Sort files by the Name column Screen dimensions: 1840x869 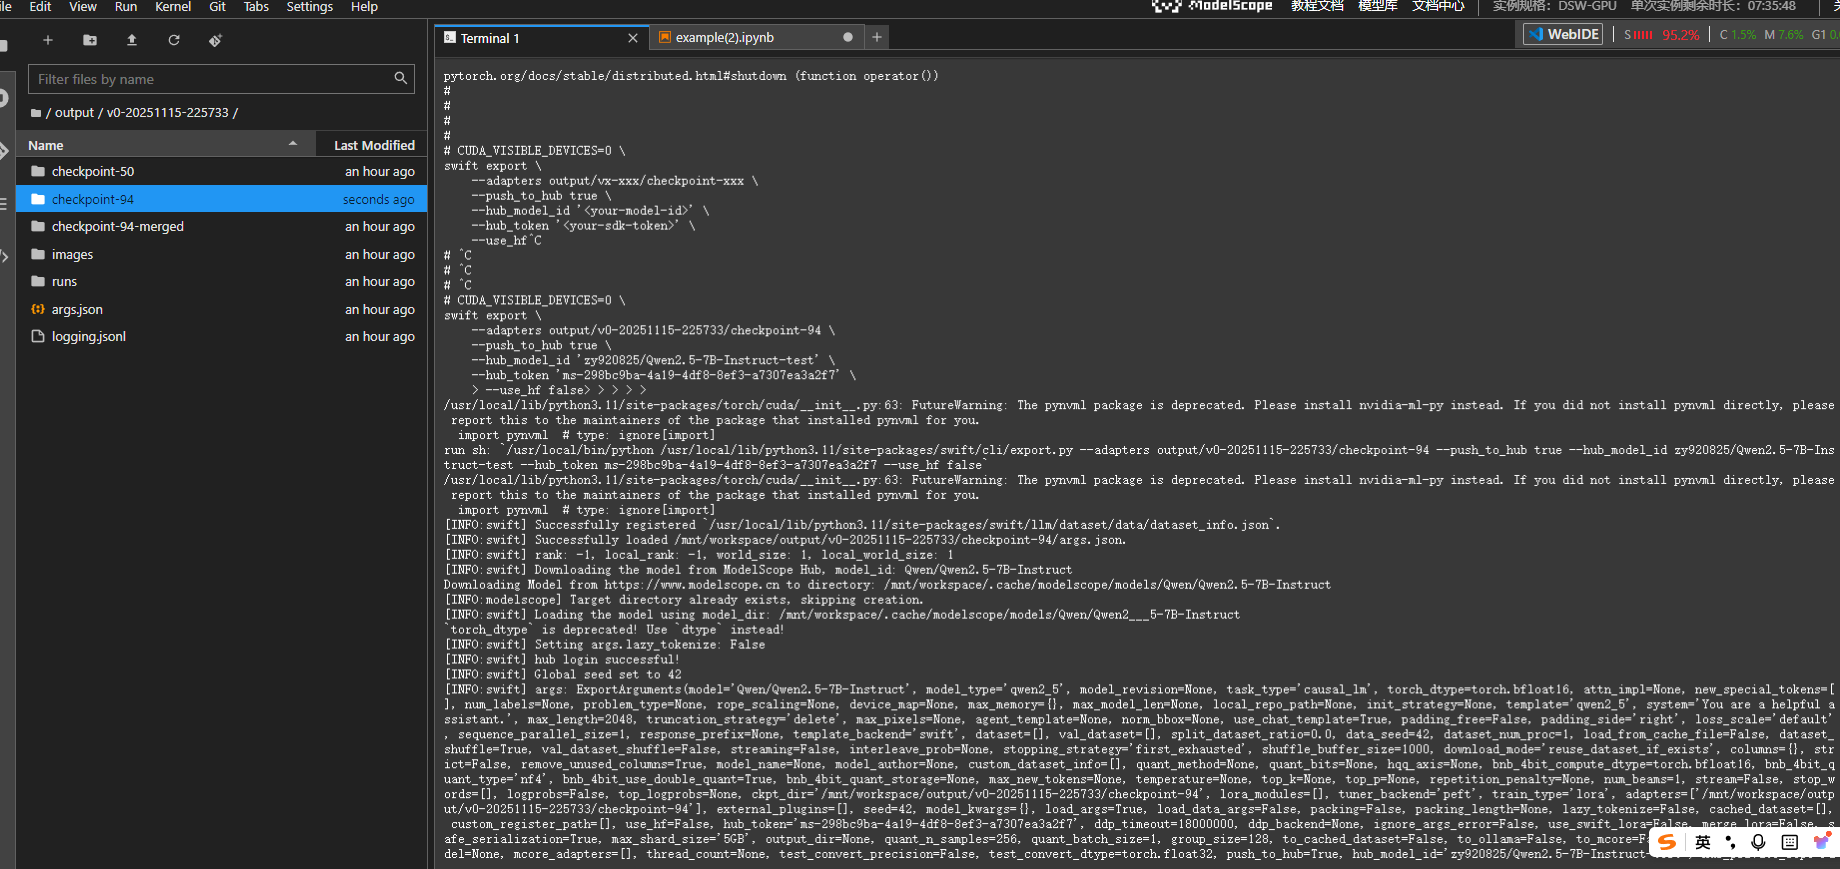click(165, 145)
